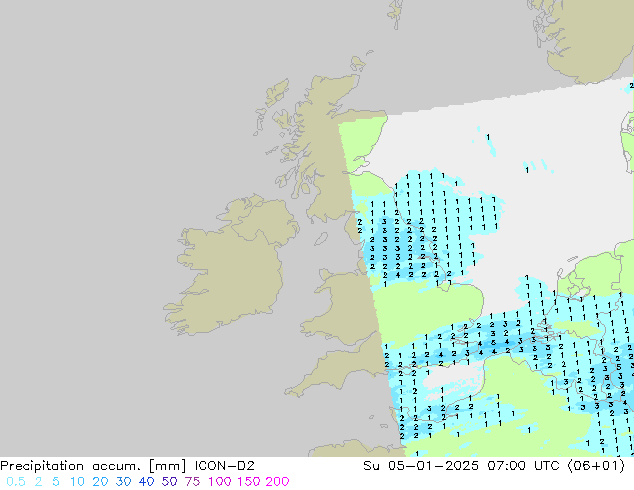
Task: Click the Orkney Islands on the map
Action: pyautogui.click(x=359, y=63)
